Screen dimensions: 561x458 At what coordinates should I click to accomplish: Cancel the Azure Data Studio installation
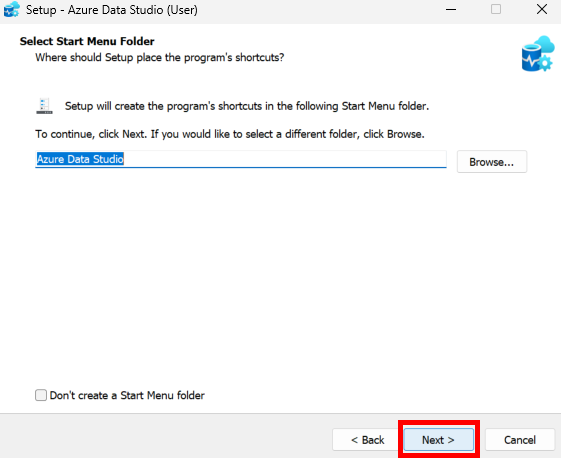pos(519,439)
